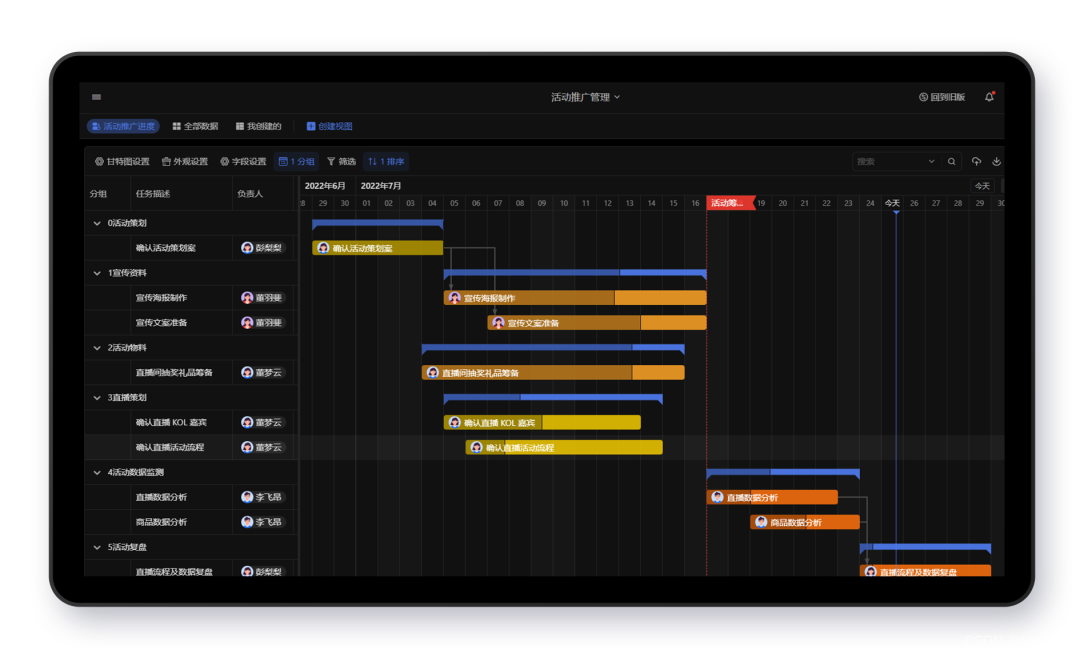This screenshot has height=658, width=1080.
Task: Click 创建视图 to create a view
Action: pos(329,126)
